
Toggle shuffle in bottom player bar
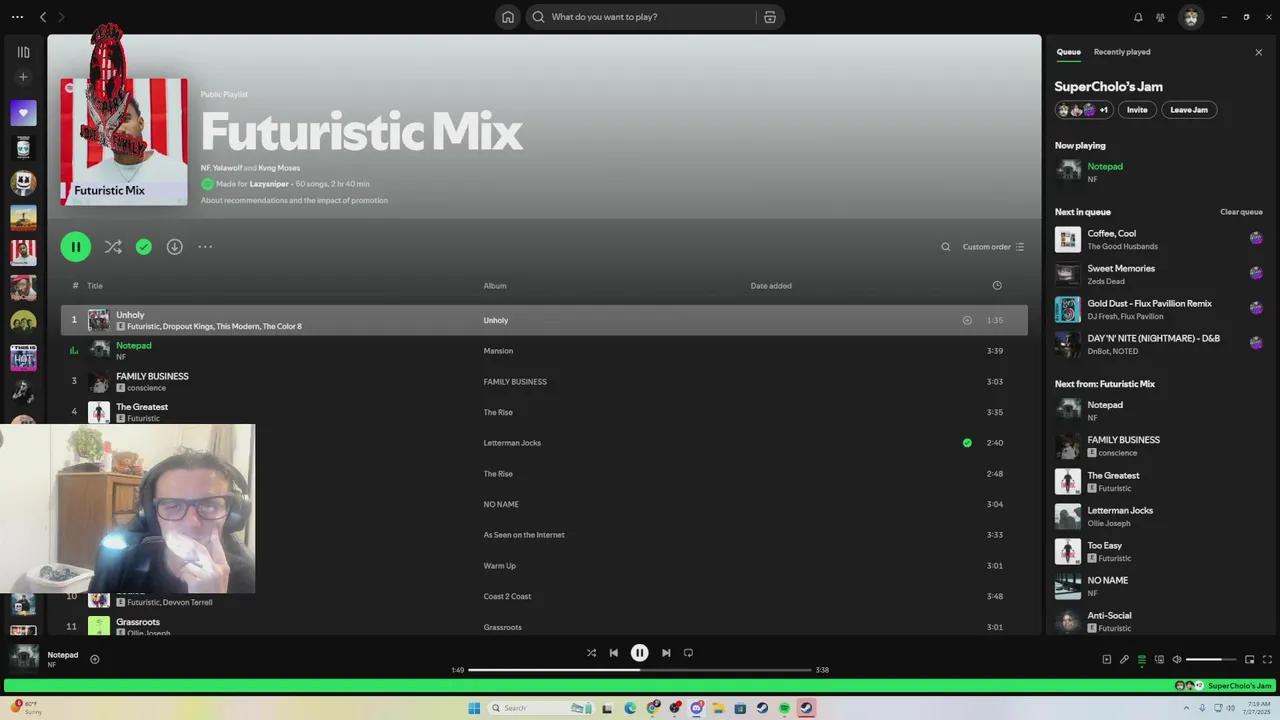point(591,653)
